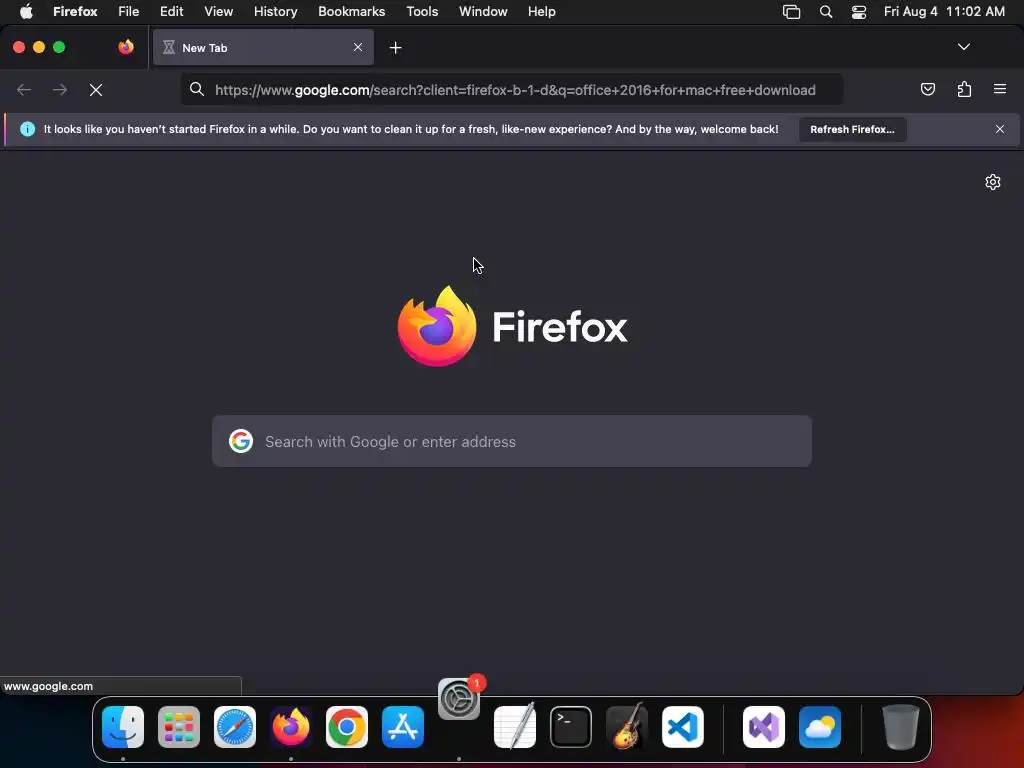The width and height of the screenshot is (1024, 768).
Task: Open the Extensions puzzle icon
Action: pos(964,89)
